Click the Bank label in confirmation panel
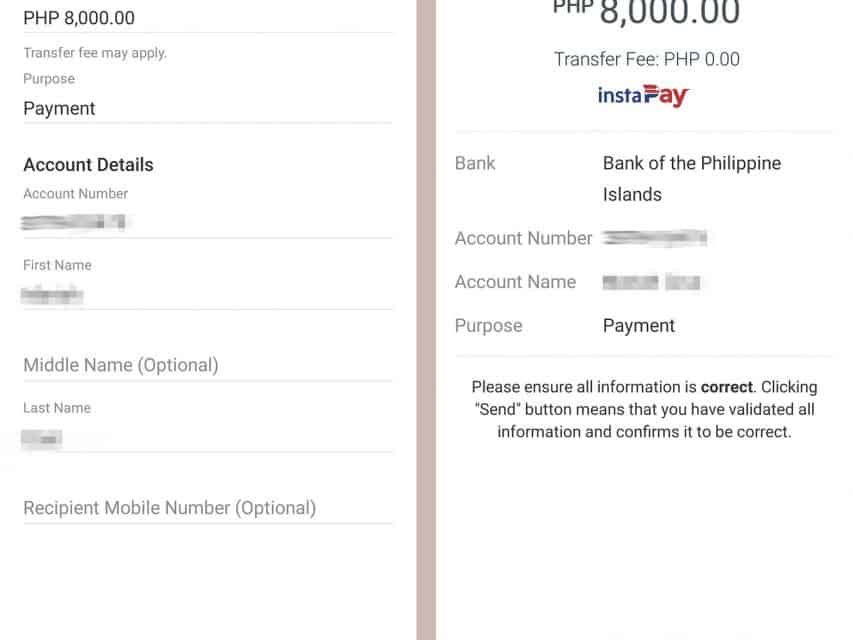 475,163
